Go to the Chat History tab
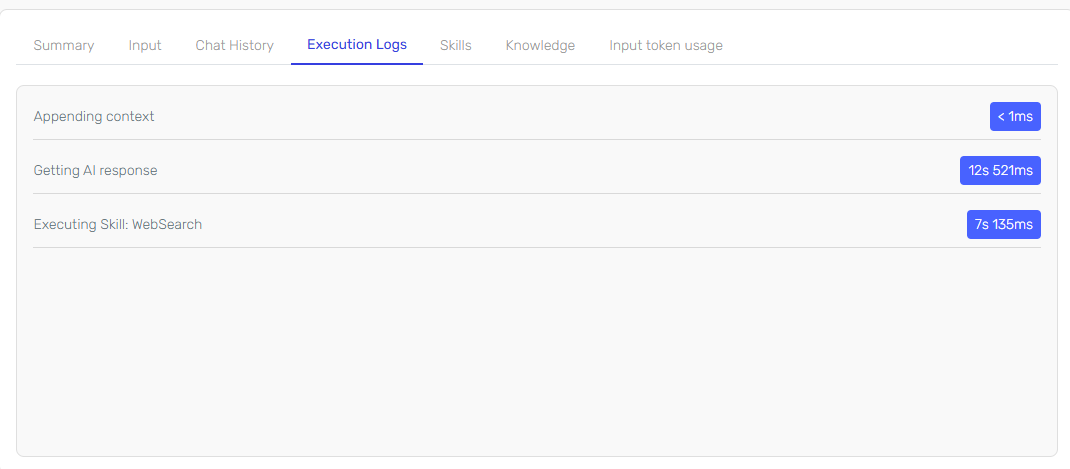 click(x=234, y=46)
